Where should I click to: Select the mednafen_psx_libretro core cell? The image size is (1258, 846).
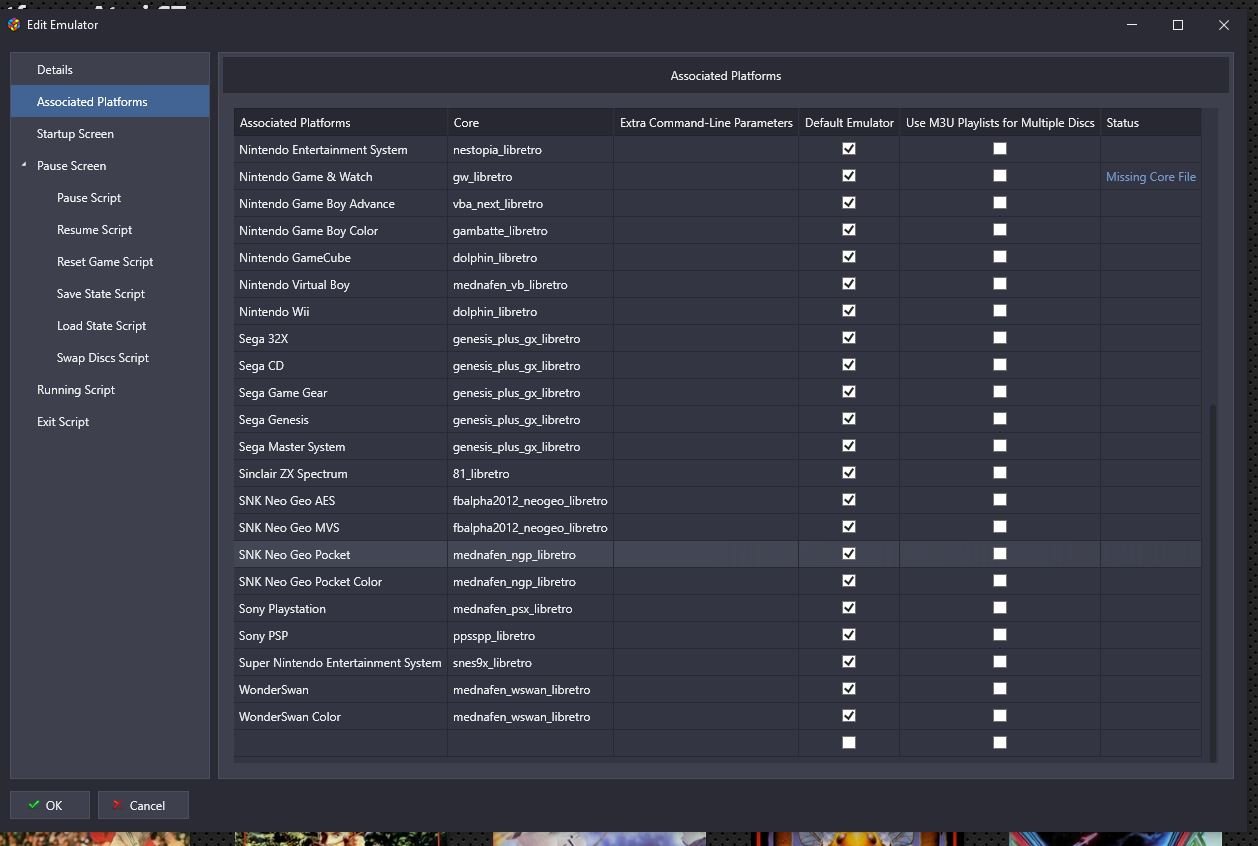[x=530, y=609]
